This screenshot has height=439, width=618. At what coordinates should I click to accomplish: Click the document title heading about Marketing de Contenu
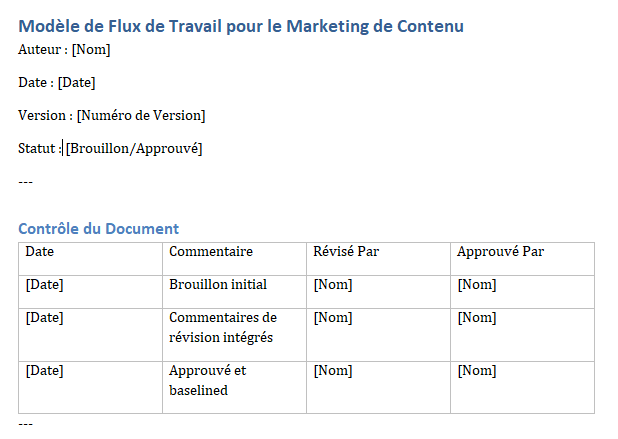[x=241, y=26]
